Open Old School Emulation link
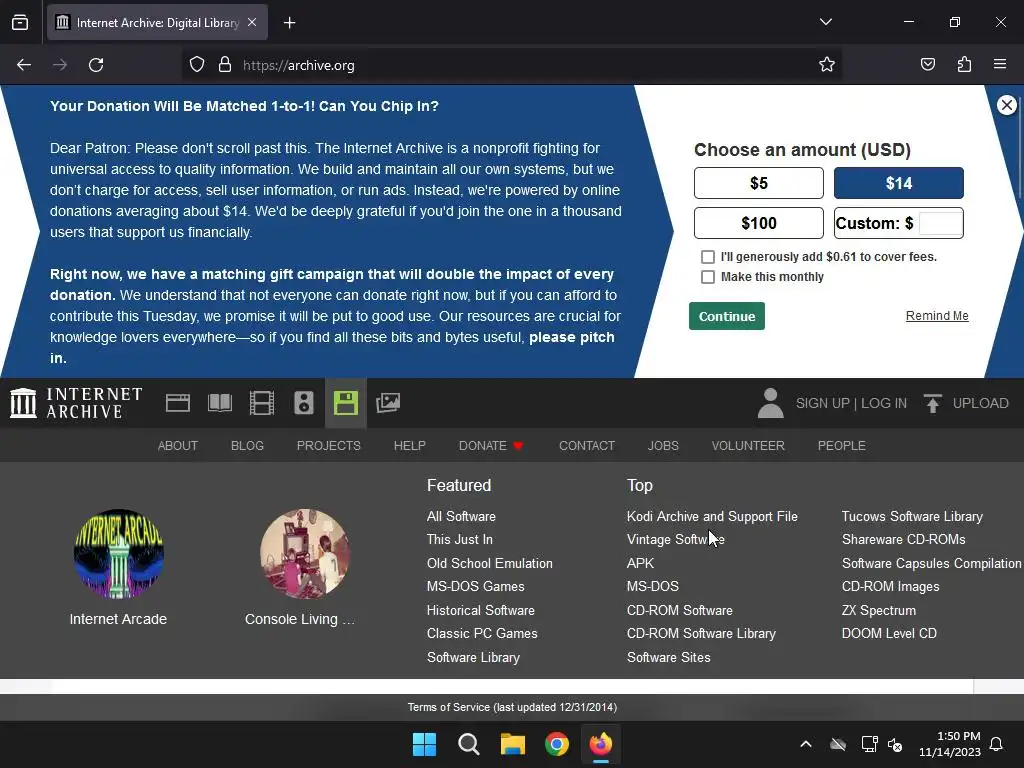This screenshot has width=1024, height=768. 490,564
